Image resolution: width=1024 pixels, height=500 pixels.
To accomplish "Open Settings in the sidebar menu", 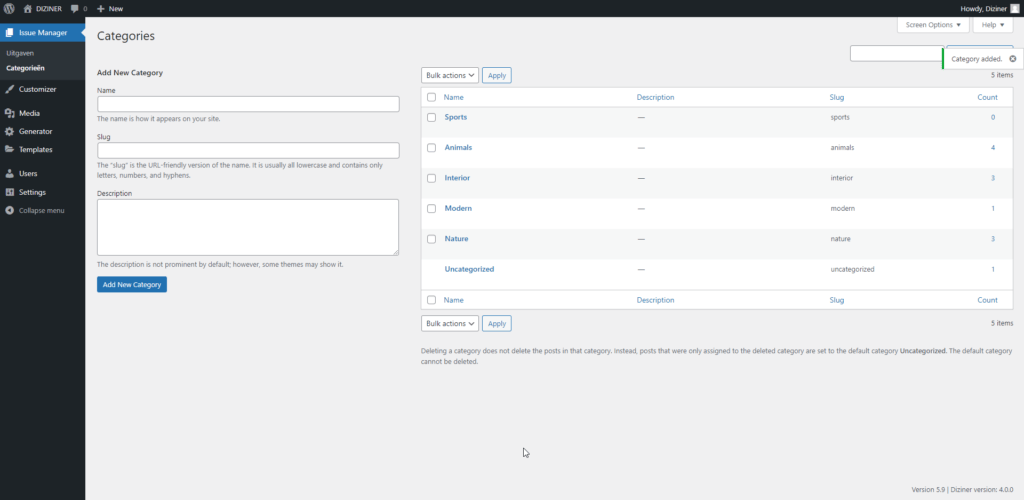I will pos(32,192).
